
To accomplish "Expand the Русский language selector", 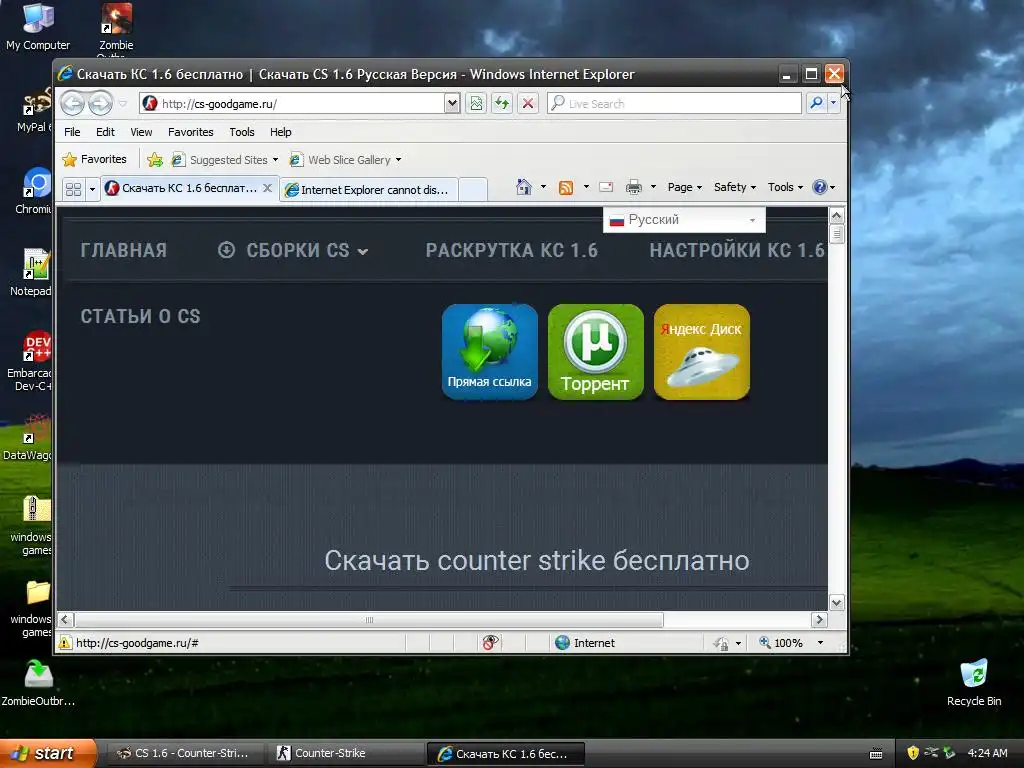I will tap(684, 220).
